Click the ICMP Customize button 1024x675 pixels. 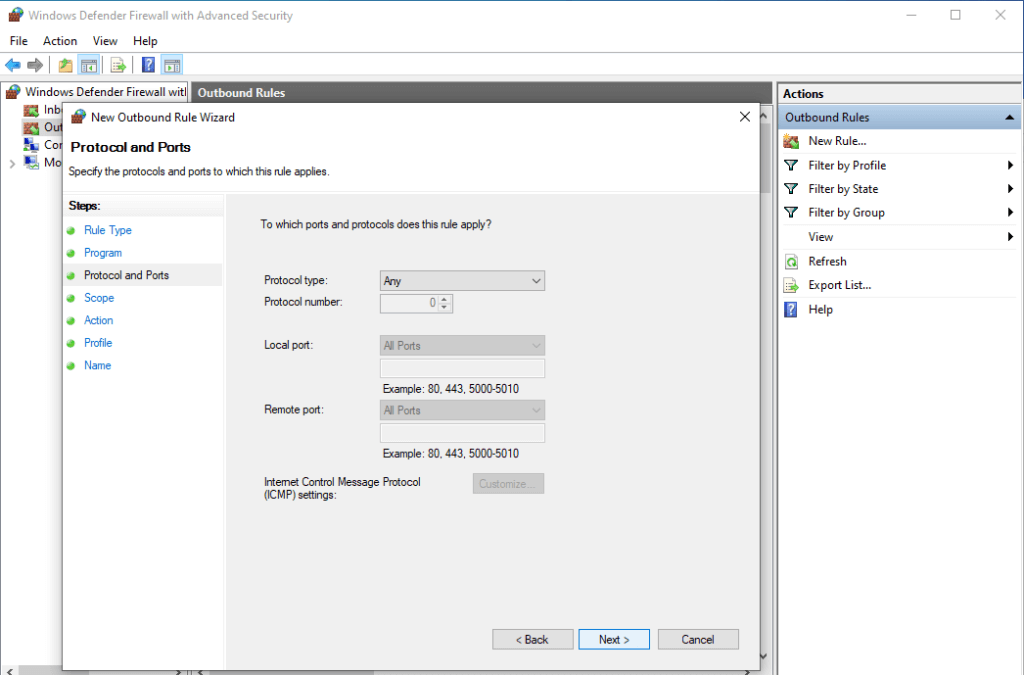click(508, 484)
